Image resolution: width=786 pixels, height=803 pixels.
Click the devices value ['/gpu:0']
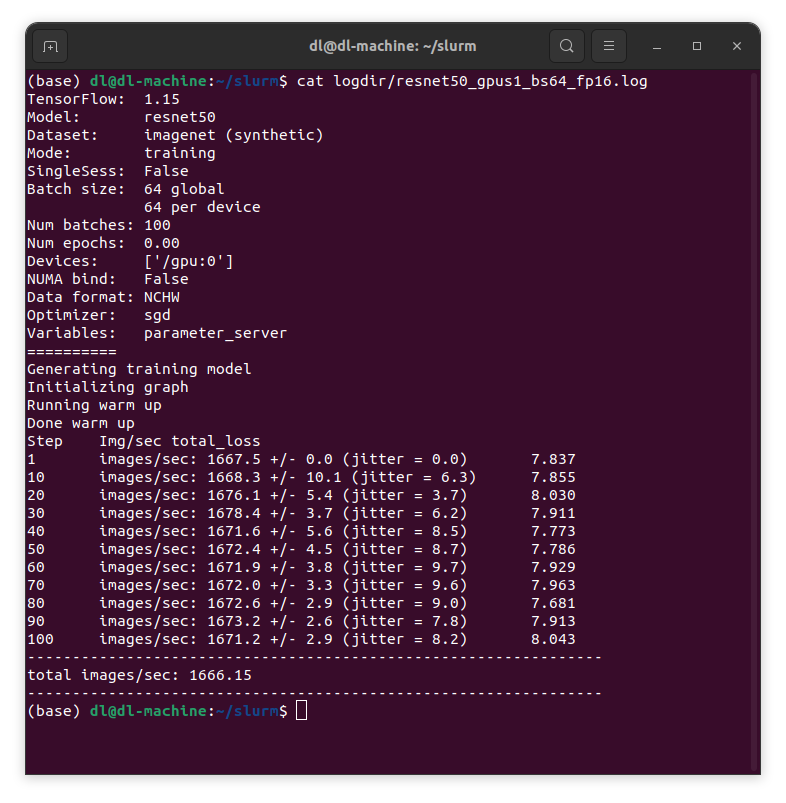click(x=188, y=262)
